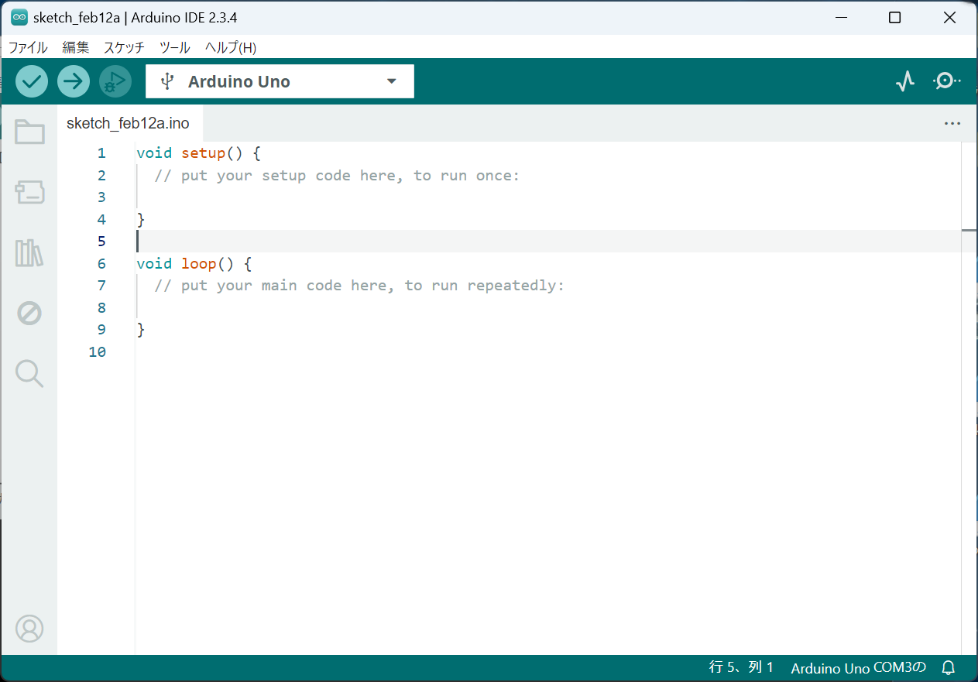Open the Debug sidebar panel
The image size is (978, 682).
(x=29, y=313)
